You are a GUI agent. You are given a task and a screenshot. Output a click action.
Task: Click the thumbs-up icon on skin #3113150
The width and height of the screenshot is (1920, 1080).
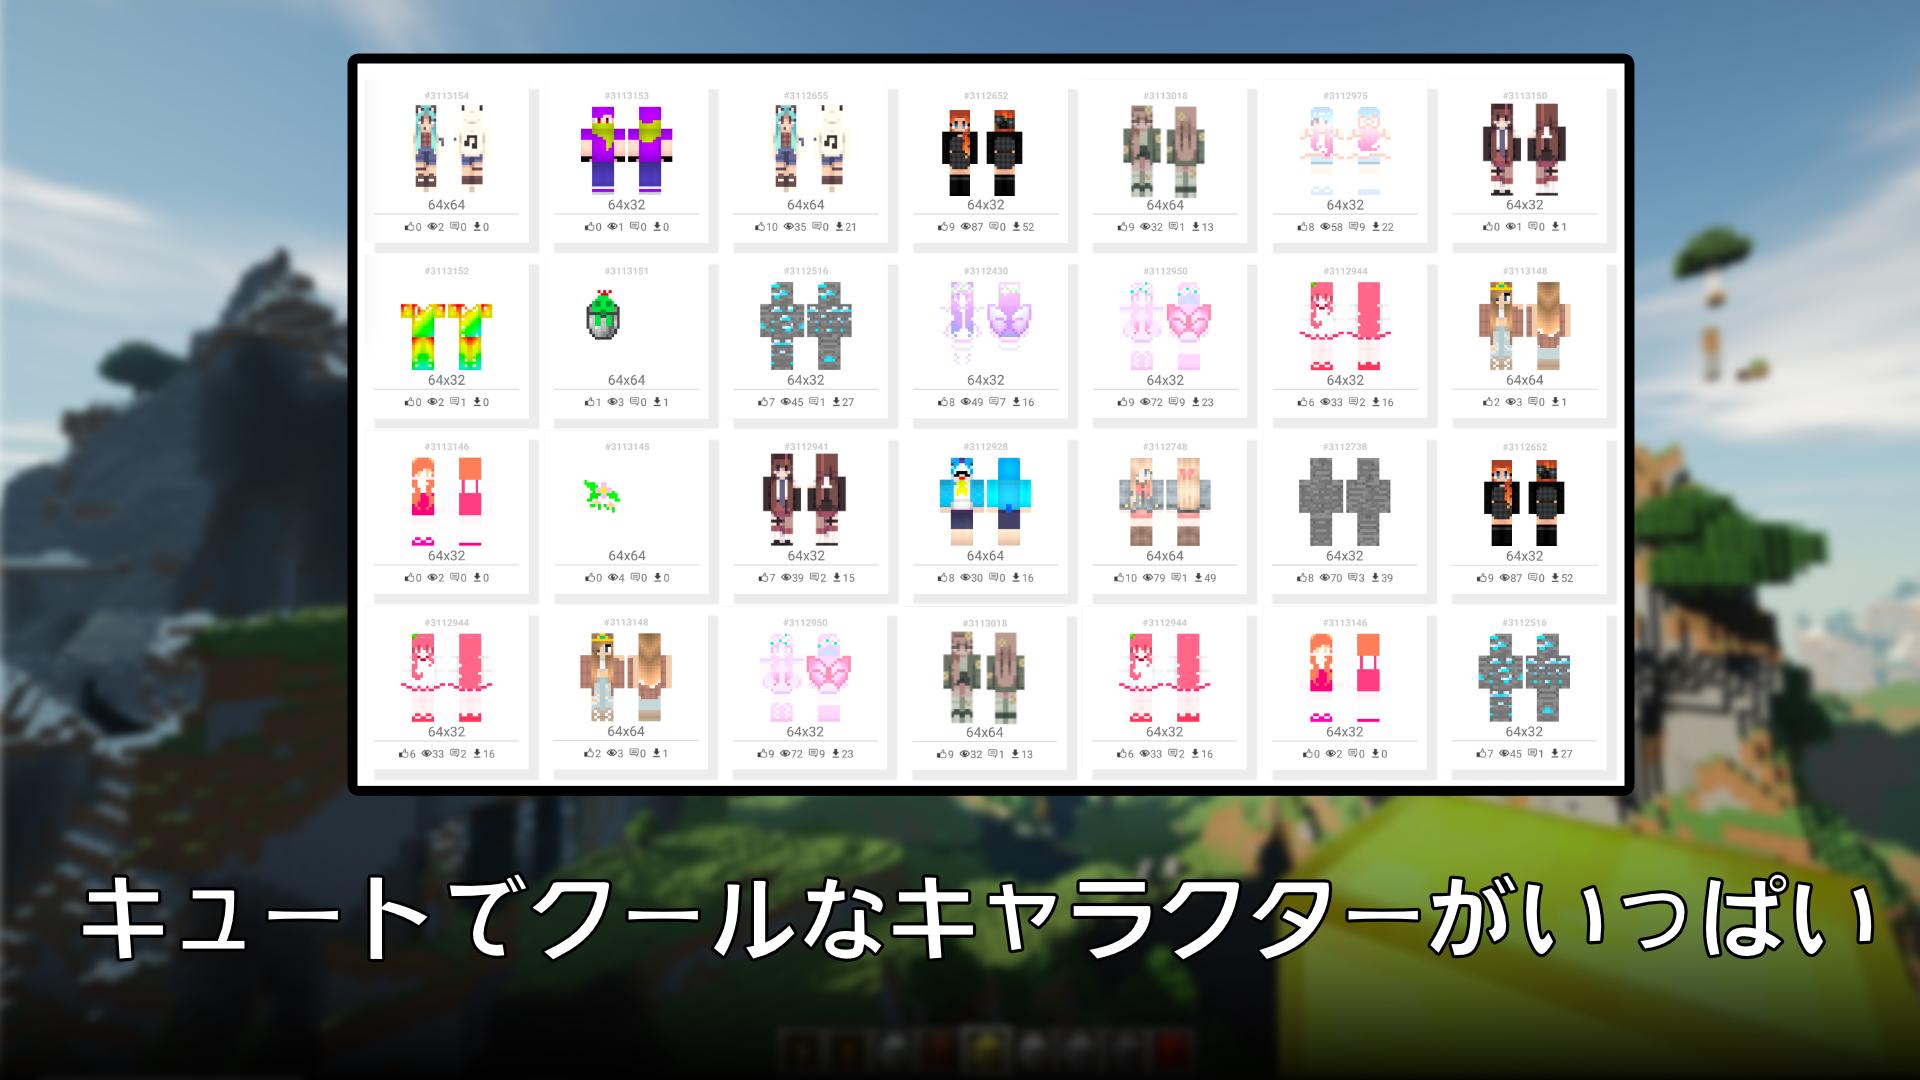[x=1488, y=227]
